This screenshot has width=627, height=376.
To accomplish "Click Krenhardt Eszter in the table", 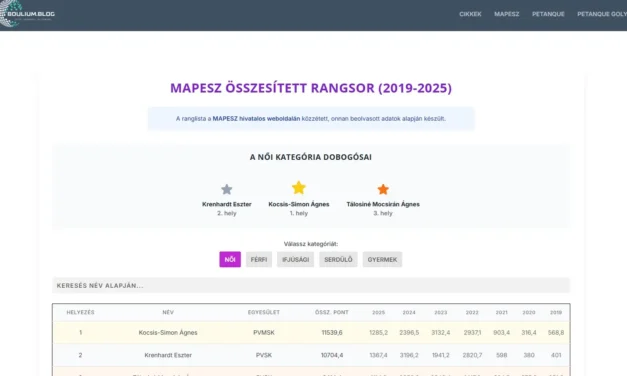I will coord(168,355).
